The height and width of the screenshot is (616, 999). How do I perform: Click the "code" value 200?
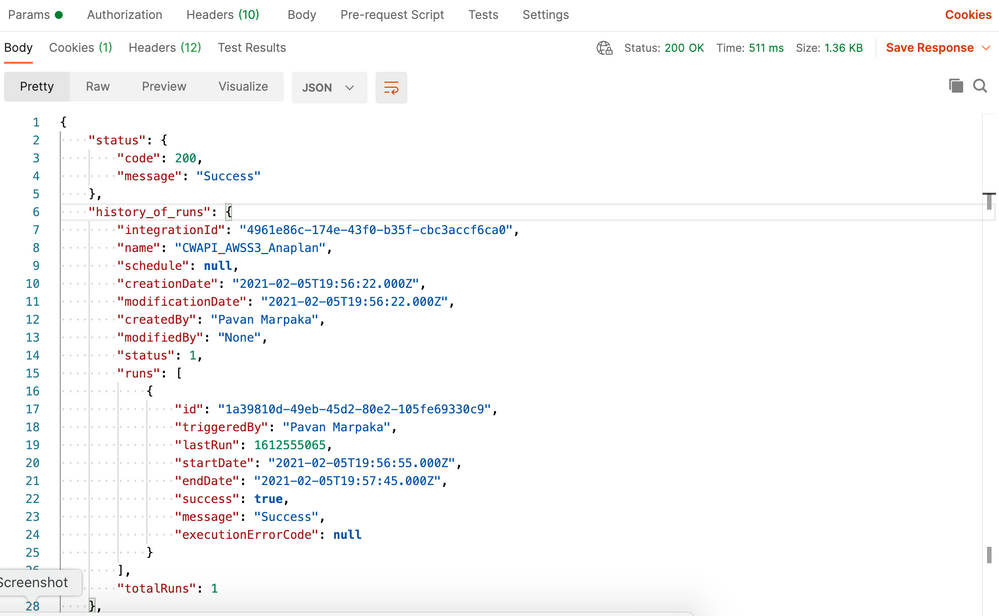pyautogui.click(x=185, y=158)
